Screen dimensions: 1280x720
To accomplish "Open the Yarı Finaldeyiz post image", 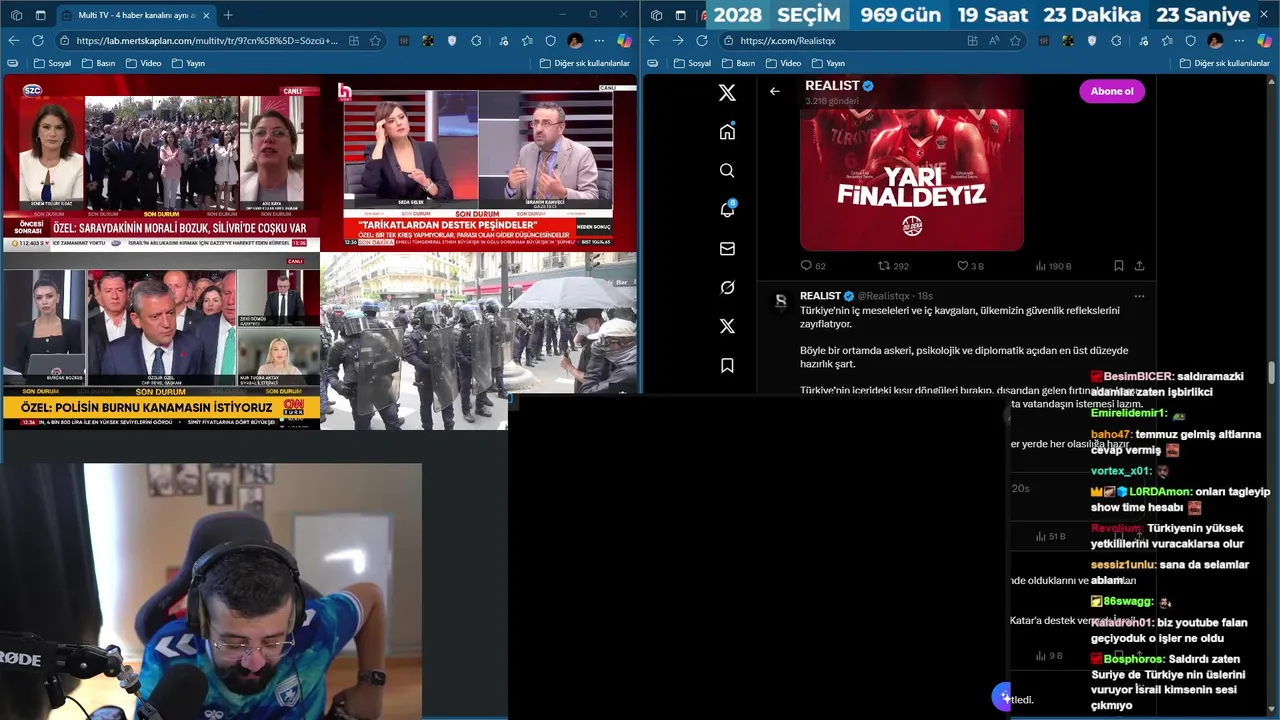I will (912, 180).
